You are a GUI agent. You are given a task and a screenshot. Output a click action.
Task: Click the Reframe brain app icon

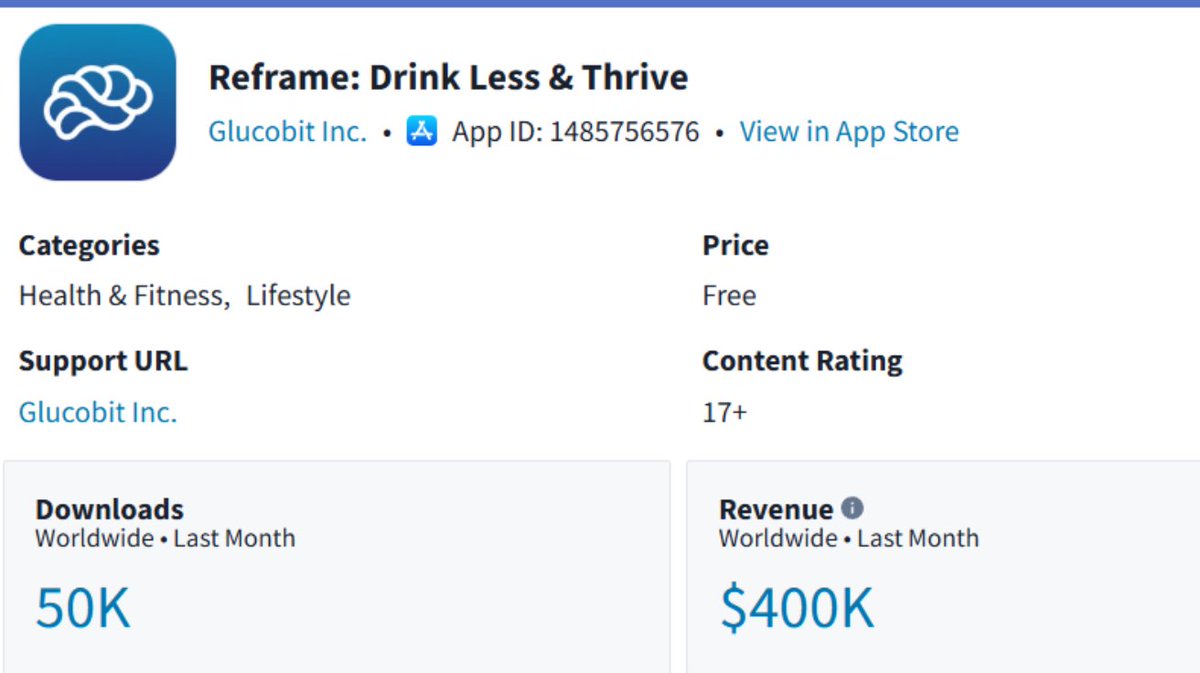[98, 102]
